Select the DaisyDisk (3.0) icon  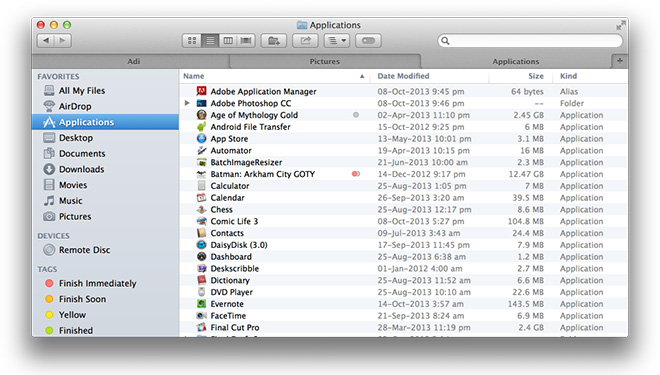202,245
